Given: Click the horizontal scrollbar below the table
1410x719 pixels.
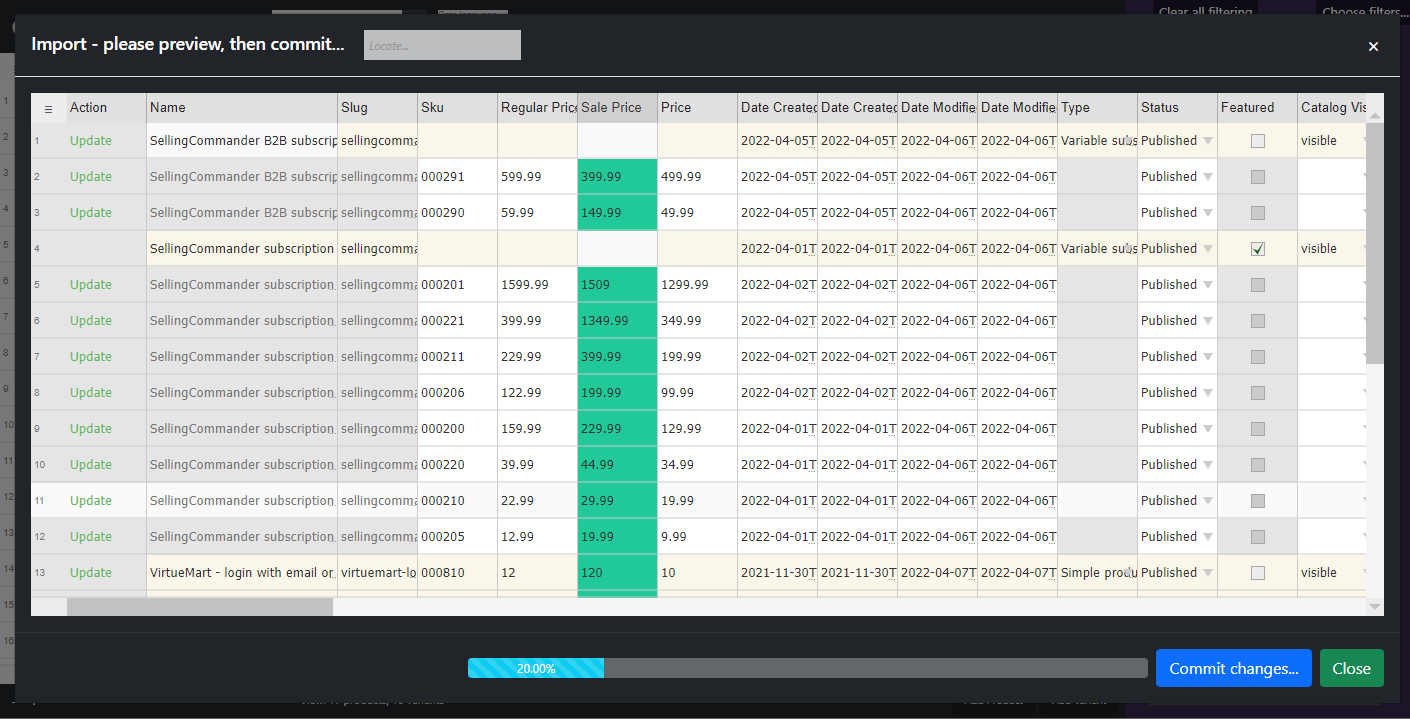Looking at the screenshot, I should (x=200, y=606).
